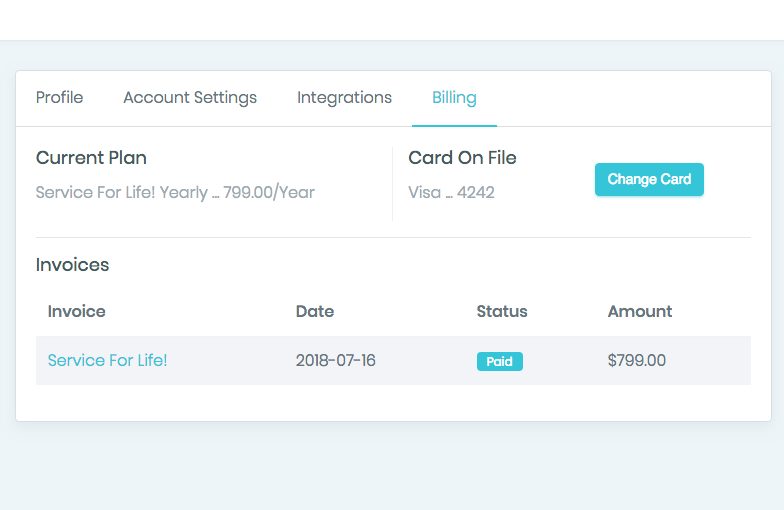The image size is (784, 510).
Task: Open the Profile tab
Action: click(x=59, y=97)
